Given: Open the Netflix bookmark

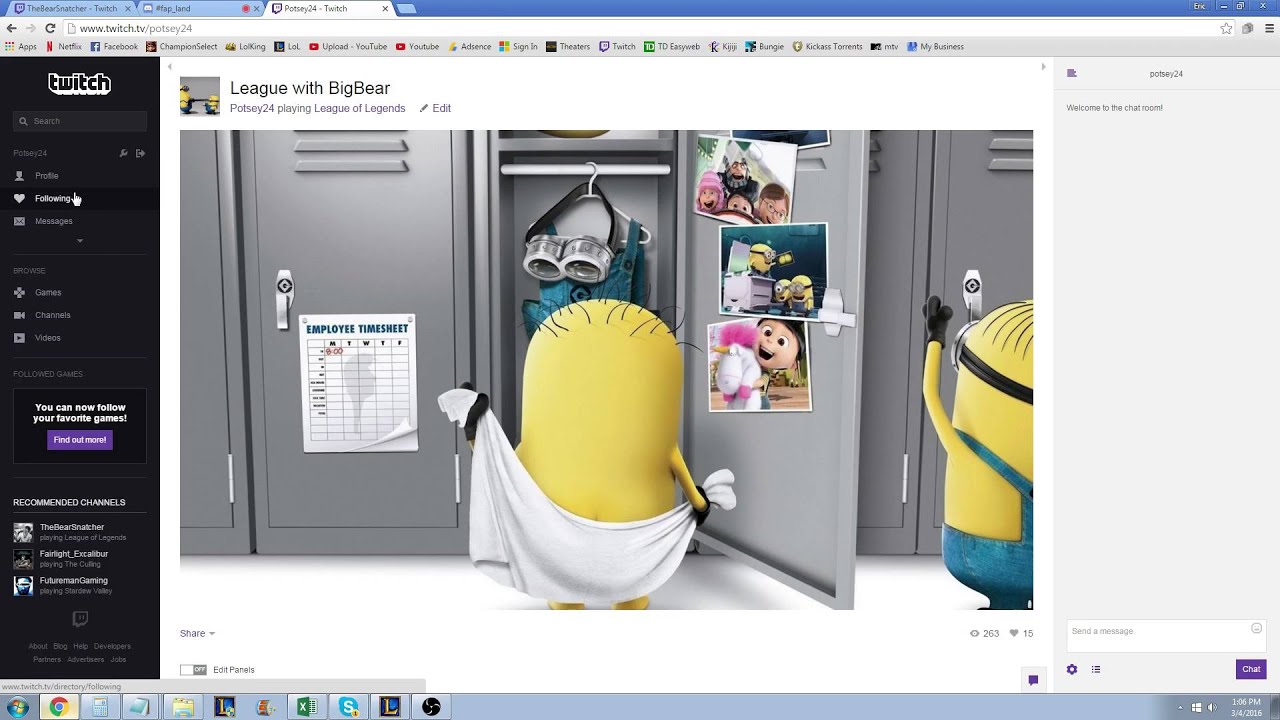Looking at the screenshot, I should [63, 47].
